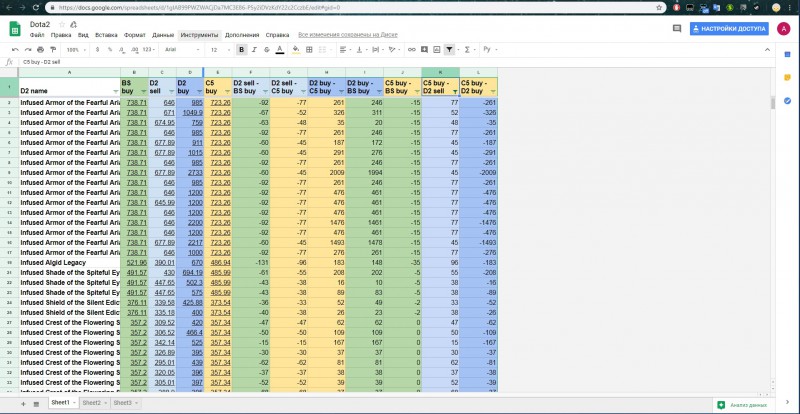
Task: Open the Keep notes side panel icon
Action: click(x=787, y=78)
